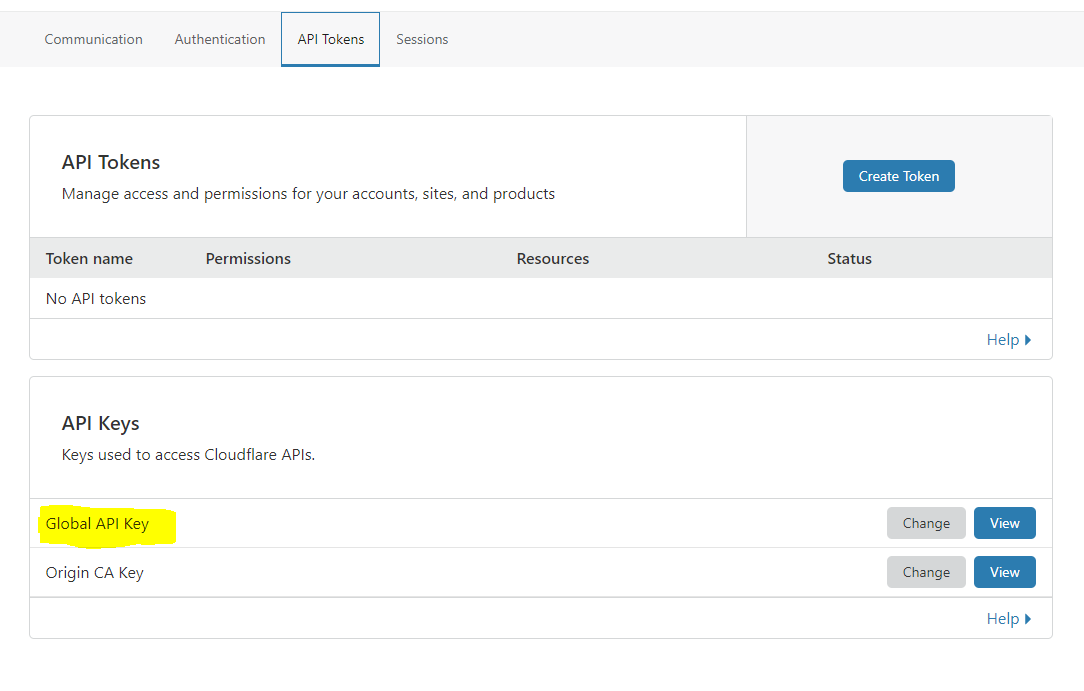
Task: Click 'Keys used to access Cloudflare APIs.' text
Action: (x=188, y=455)
